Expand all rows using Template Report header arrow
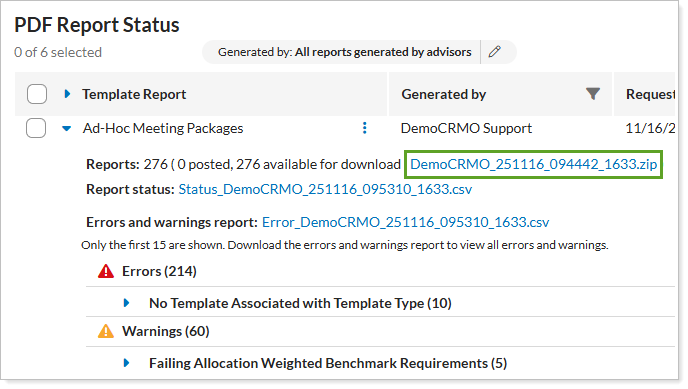 tap(67, 94)
